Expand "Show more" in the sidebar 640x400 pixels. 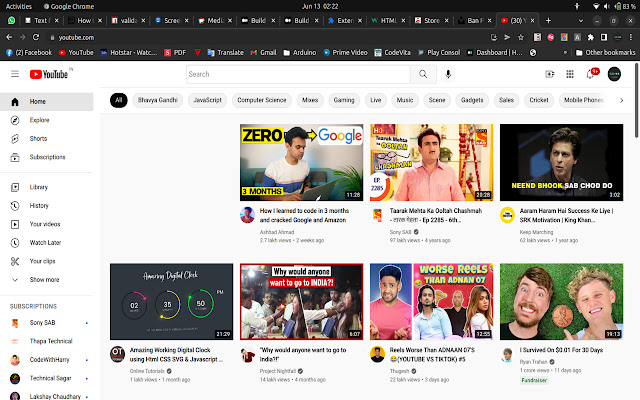44,280
